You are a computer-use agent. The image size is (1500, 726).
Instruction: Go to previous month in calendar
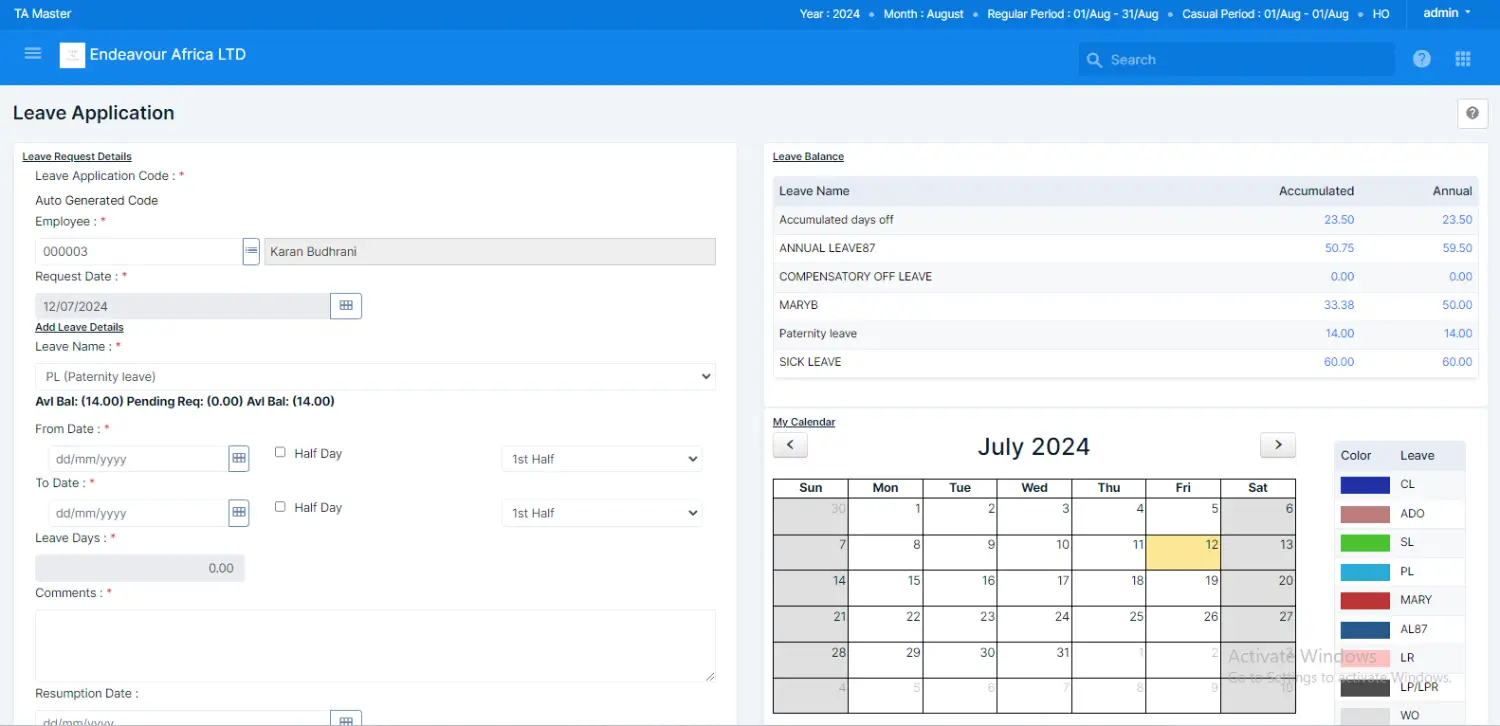click(x=790, y=445)
